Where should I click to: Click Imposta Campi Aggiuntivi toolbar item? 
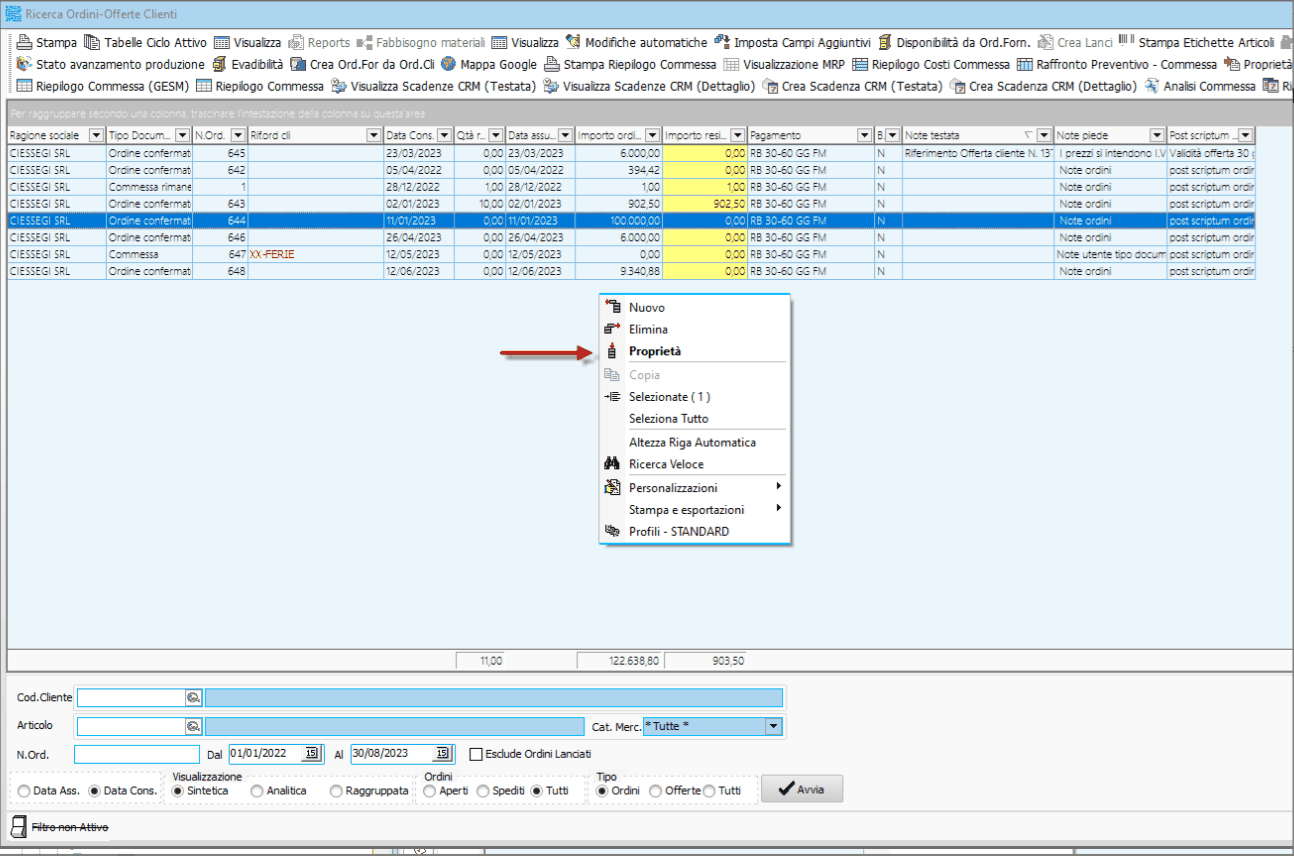[793, 43]
